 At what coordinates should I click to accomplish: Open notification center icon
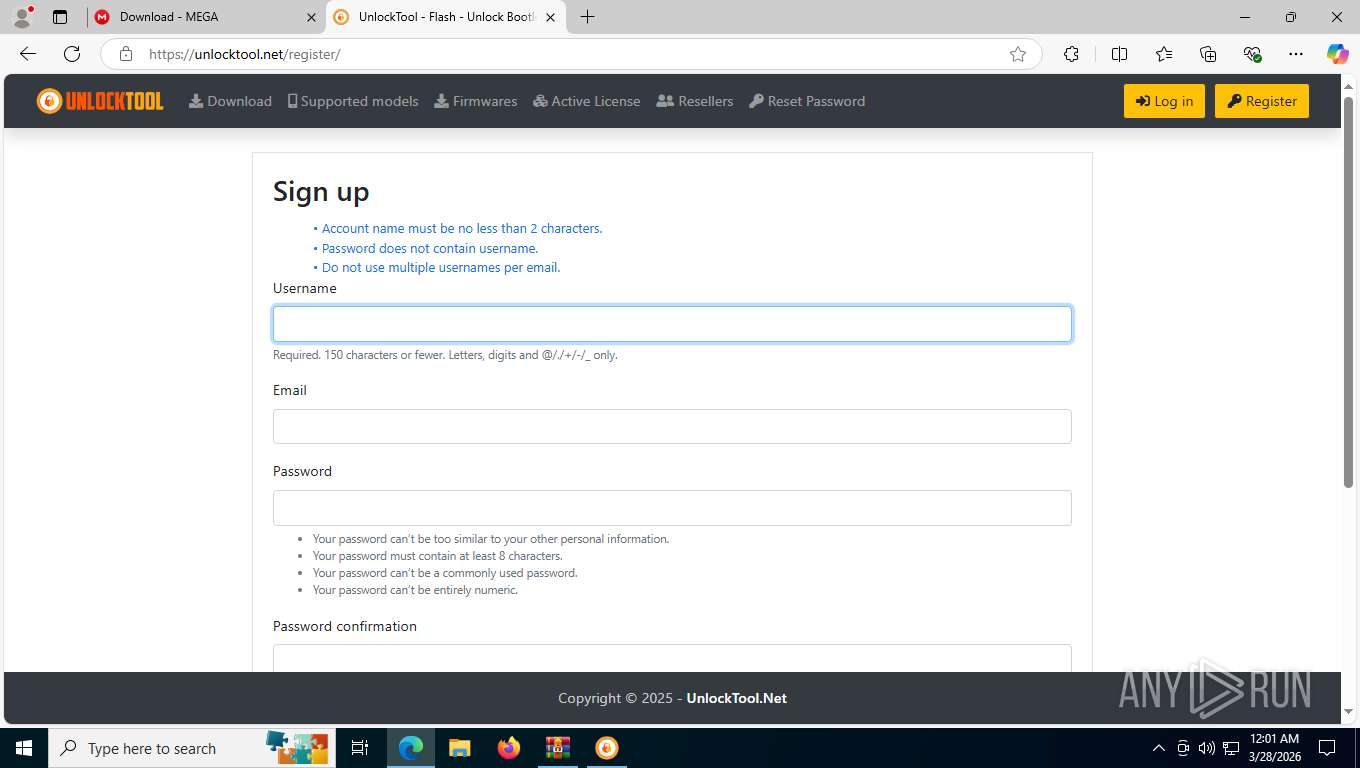tap(1327, 748)
